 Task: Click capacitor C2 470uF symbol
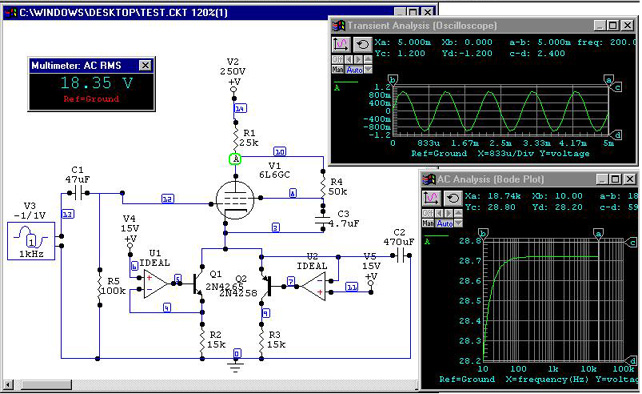(401, 255)
